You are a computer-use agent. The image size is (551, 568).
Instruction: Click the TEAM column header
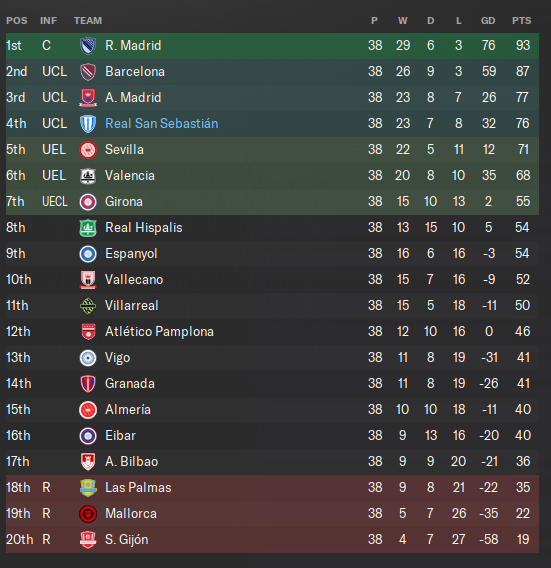point(88,21)
